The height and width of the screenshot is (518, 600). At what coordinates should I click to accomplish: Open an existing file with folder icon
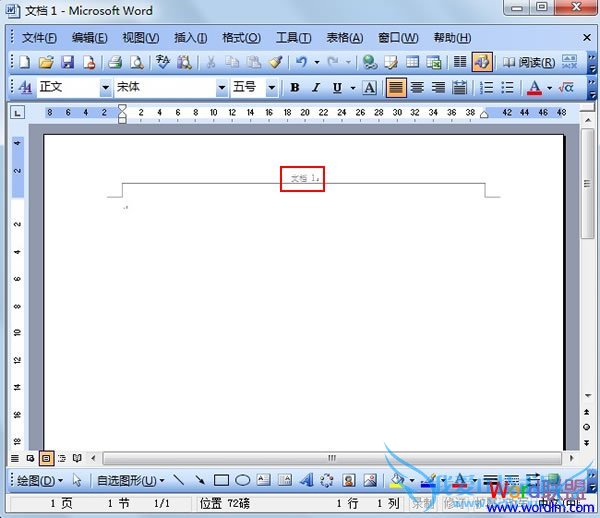(x=46, y=62)
